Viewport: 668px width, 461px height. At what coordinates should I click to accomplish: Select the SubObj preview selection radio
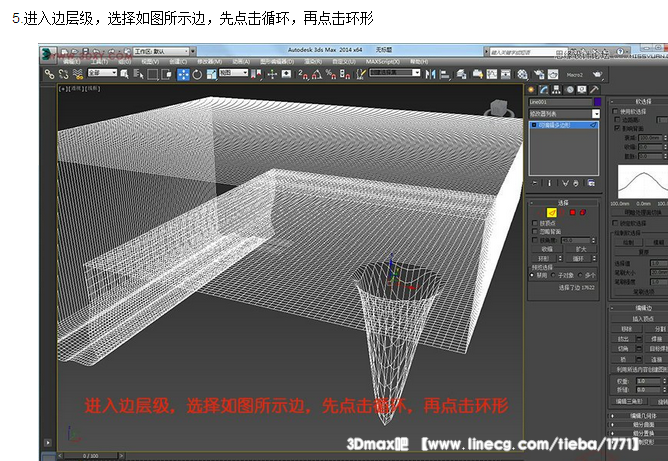(553, 275)
